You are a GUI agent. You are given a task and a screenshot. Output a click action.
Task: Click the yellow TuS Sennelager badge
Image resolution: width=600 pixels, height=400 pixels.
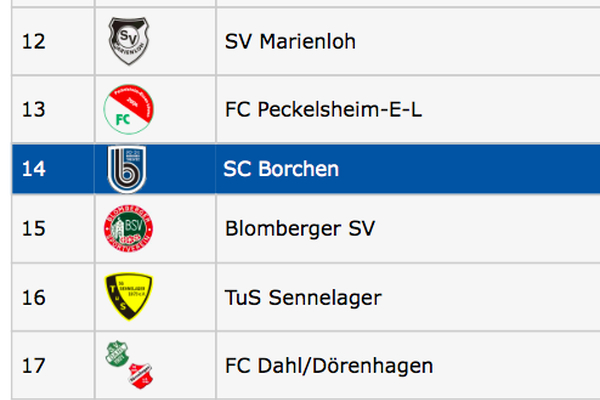[x=128, y=297]
